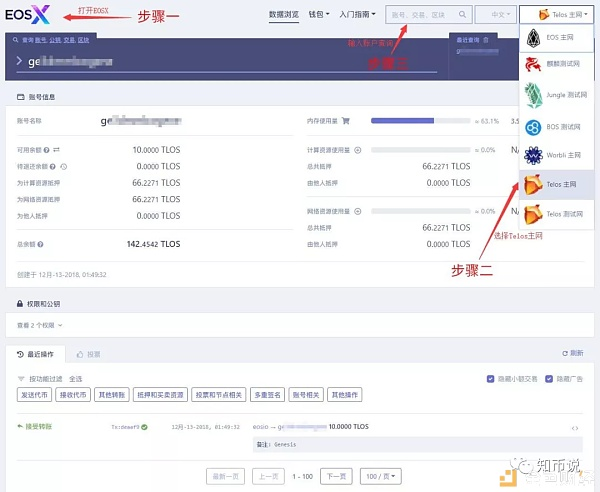Screen dimensions: 600x492
Task: Toggle the 账号相关 filter
Action: 306,394
